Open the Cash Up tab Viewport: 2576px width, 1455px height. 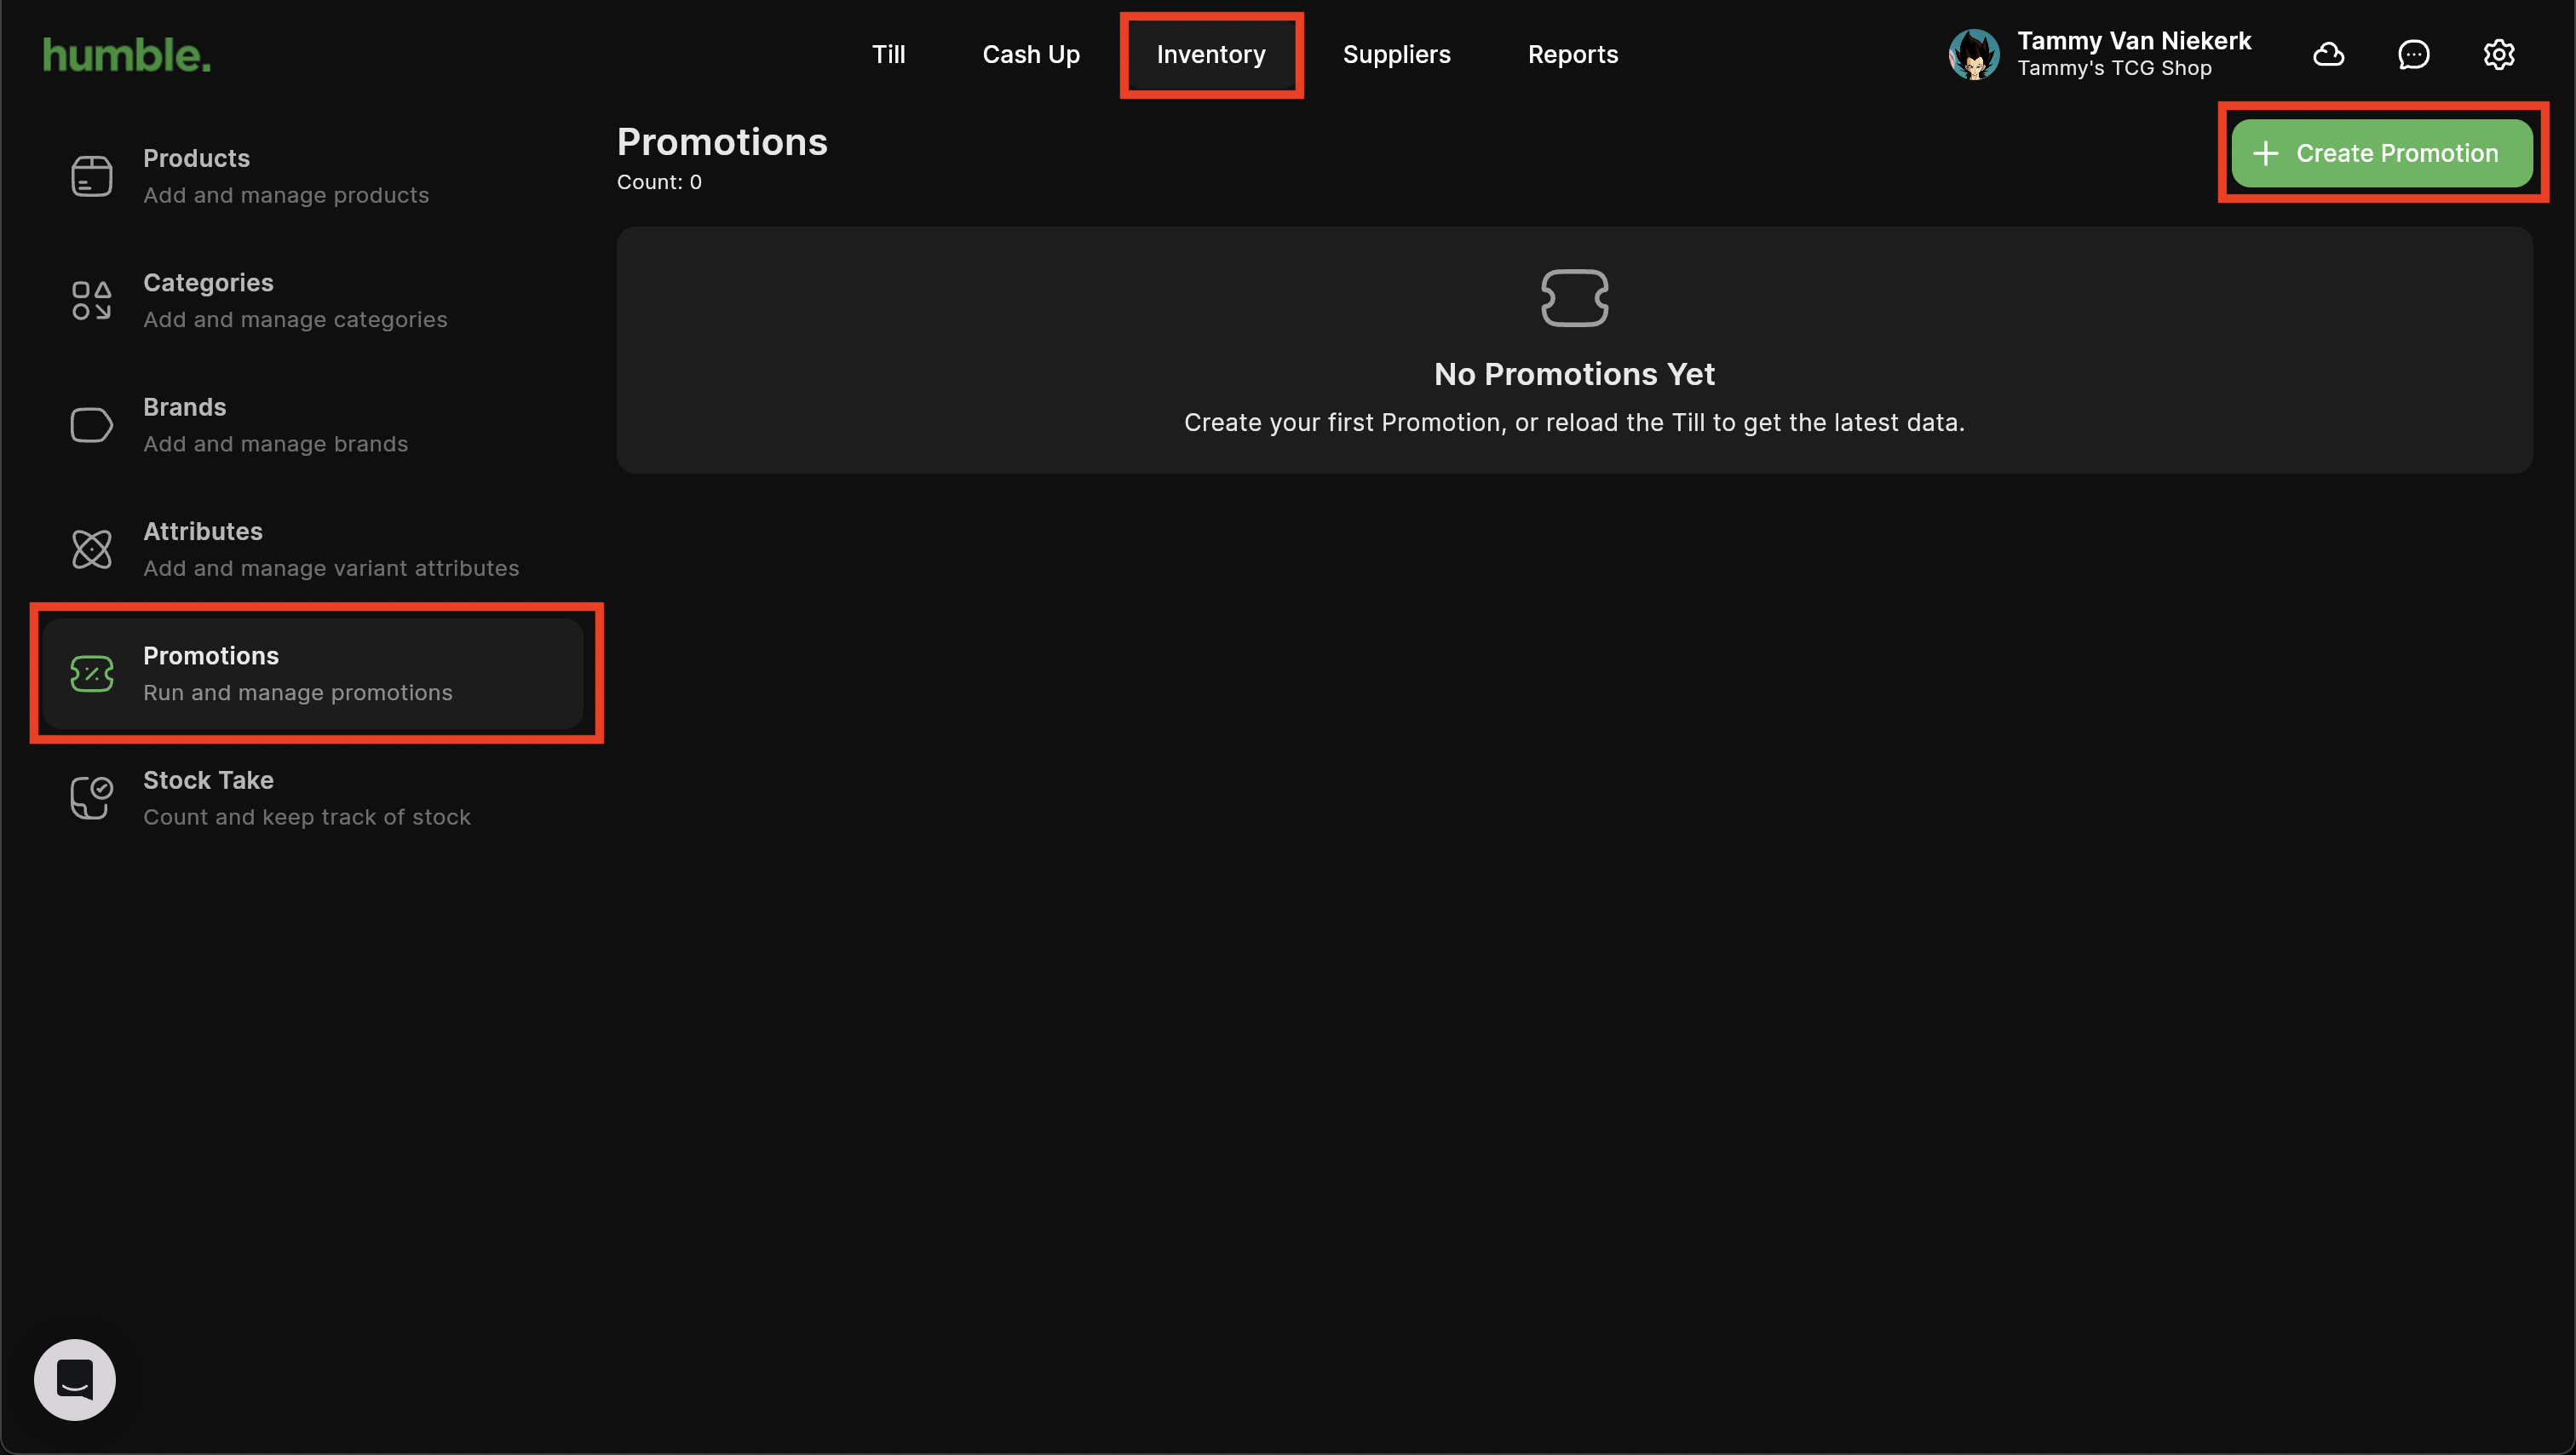(x=1030, y=54)
